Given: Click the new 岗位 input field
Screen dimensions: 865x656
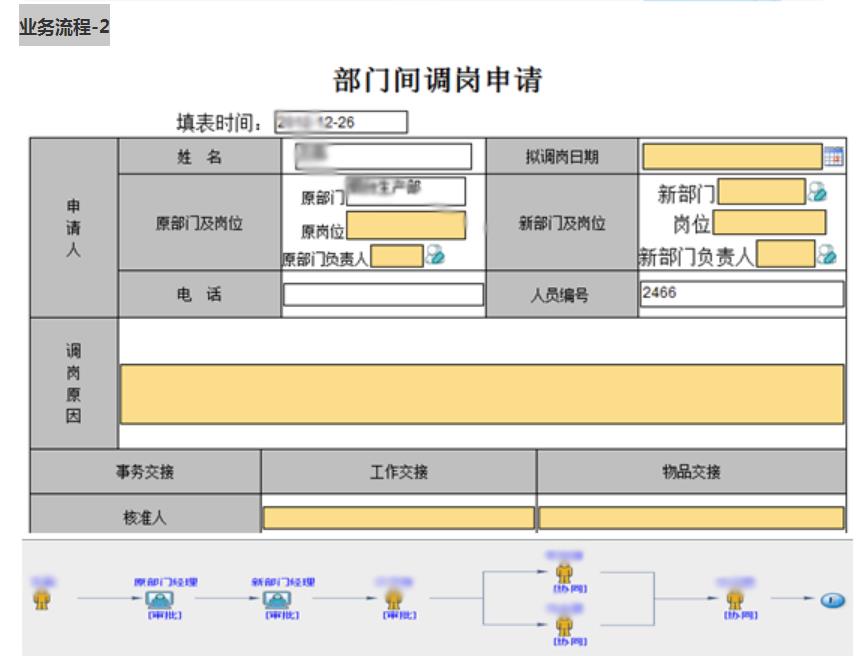Looking at the screenshot, I should point(769,223).
